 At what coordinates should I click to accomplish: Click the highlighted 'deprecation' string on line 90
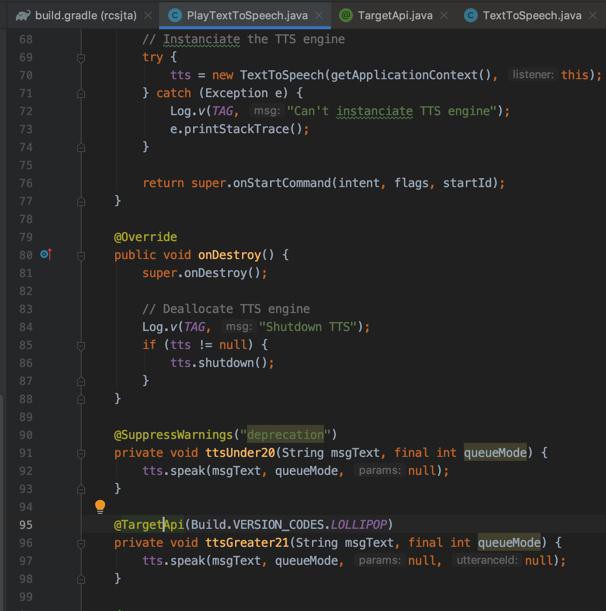(285, 434)
